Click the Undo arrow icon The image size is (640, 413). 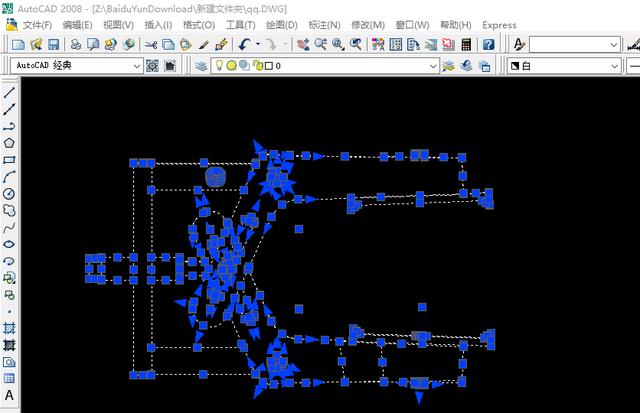click(244, 45)
